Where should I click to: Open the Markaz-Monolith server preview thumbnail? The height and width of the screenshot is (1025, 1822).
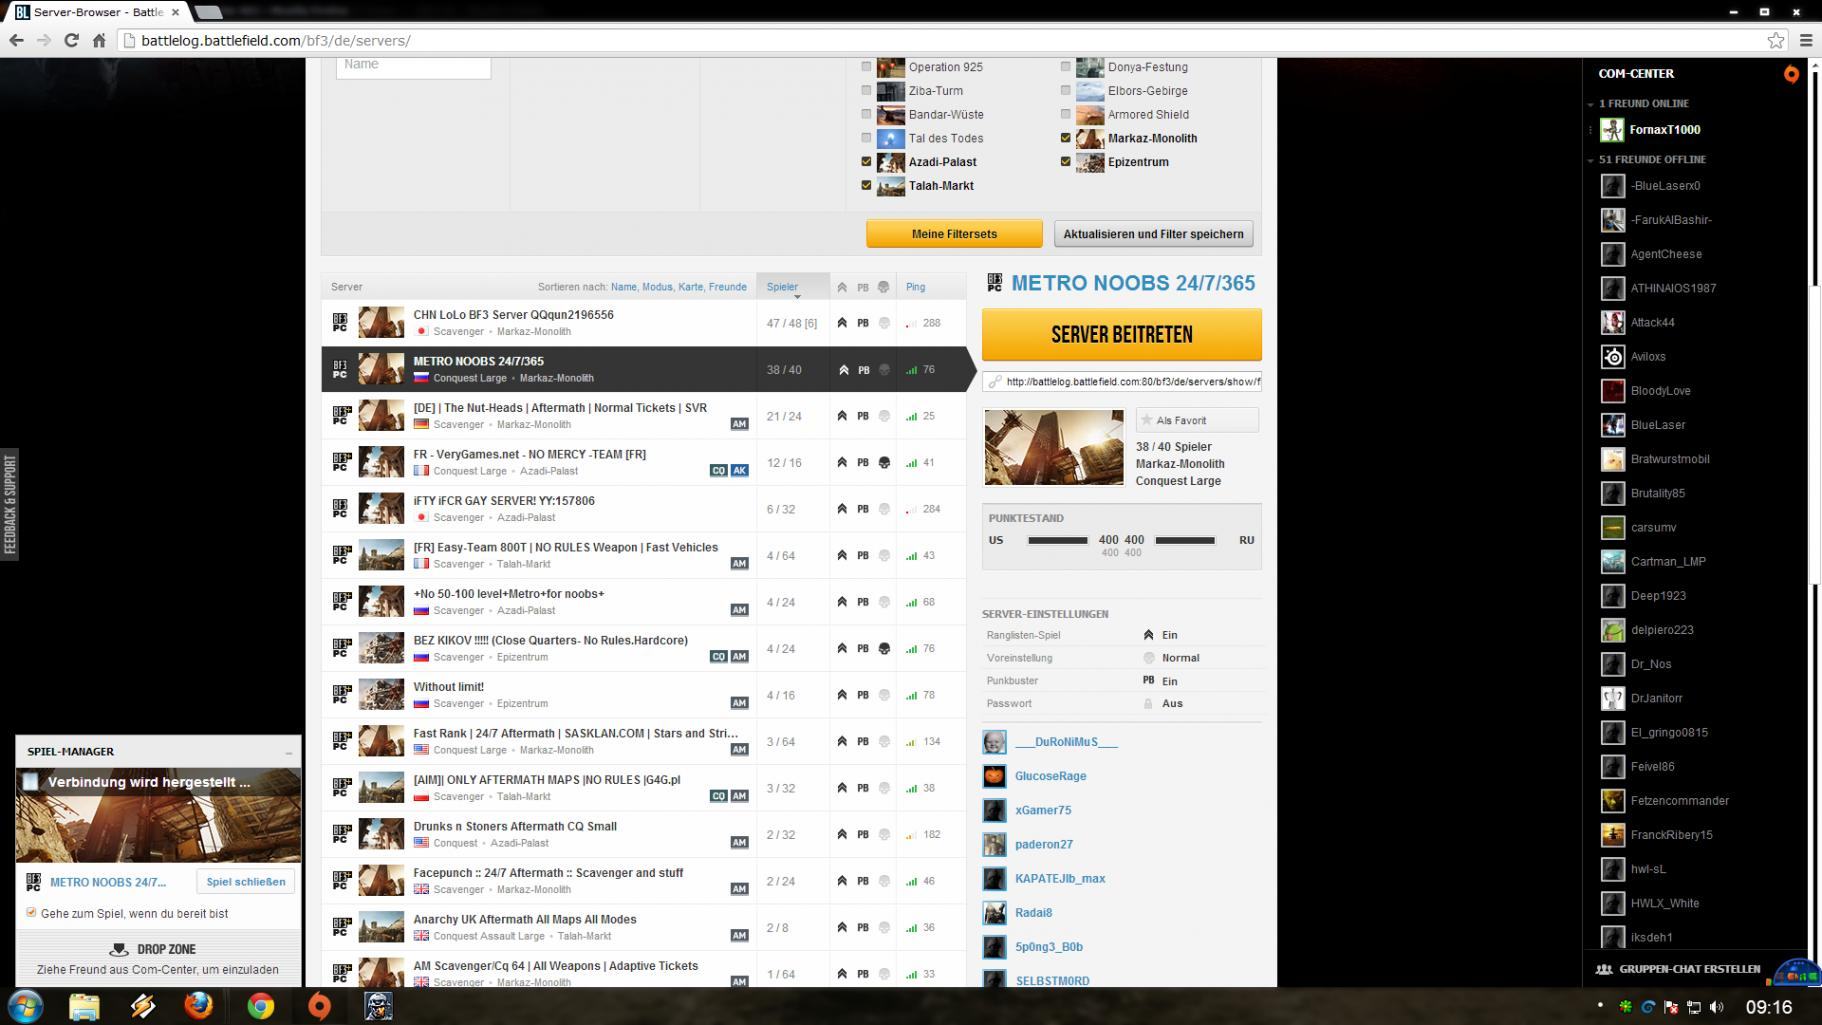(x=1054, y=447)
